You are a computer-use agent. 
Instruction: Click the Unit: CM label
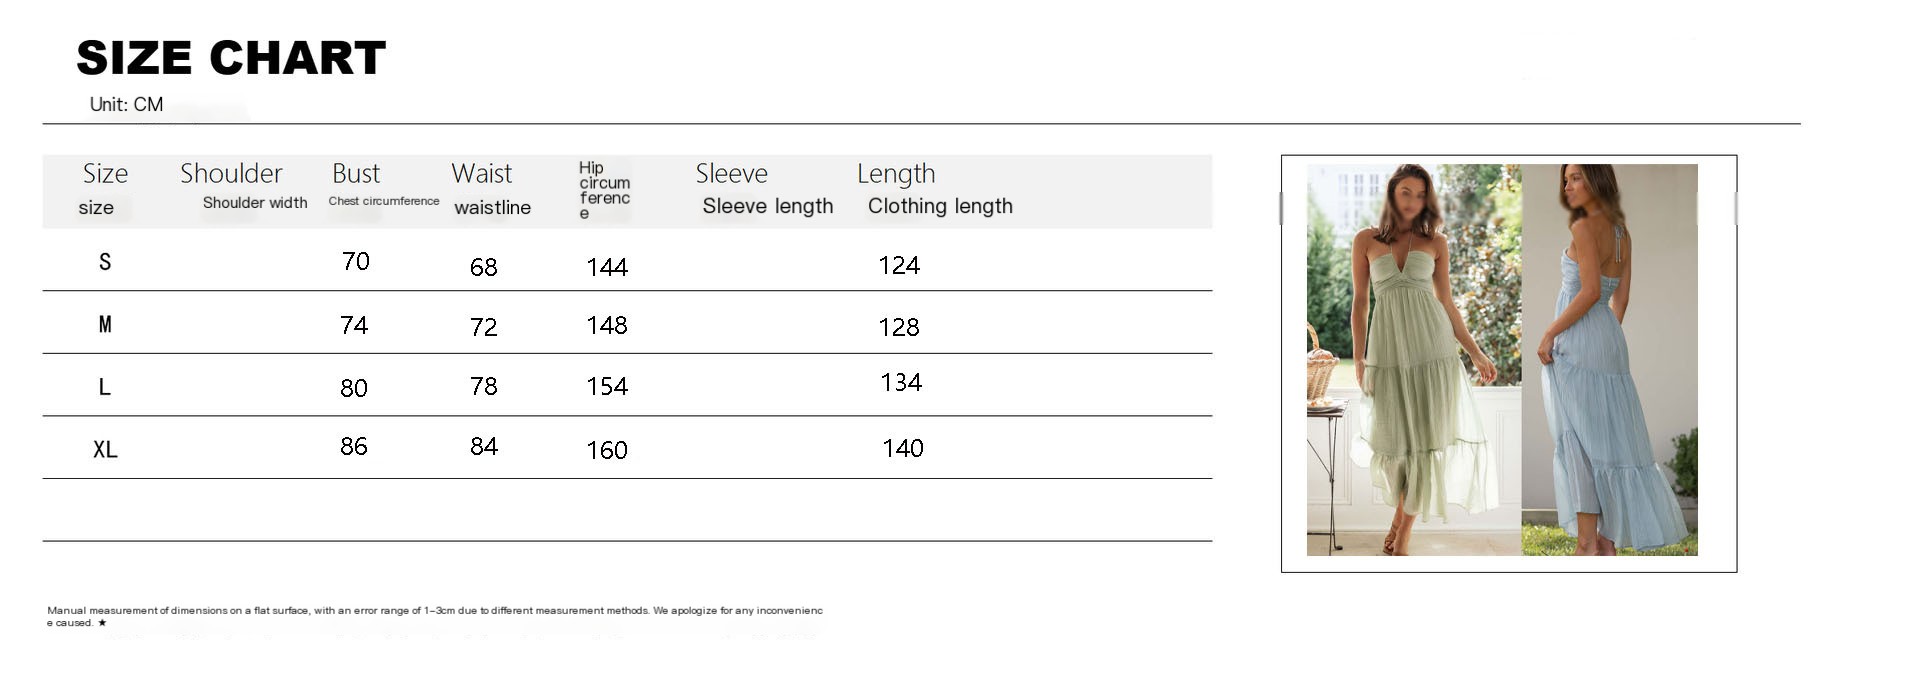pyautogui.click(x=126, y=104)
